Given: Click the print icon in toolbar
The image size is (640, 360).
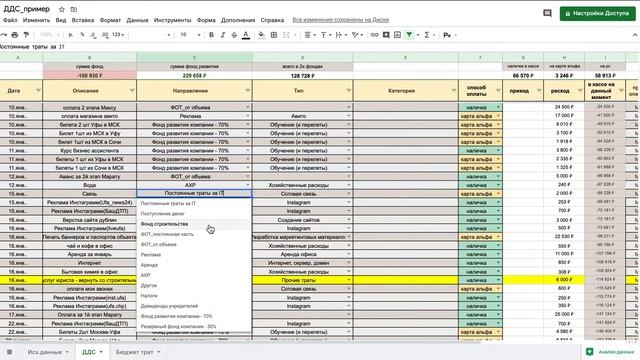Looking at the screenshot, I should coord(15,35).
